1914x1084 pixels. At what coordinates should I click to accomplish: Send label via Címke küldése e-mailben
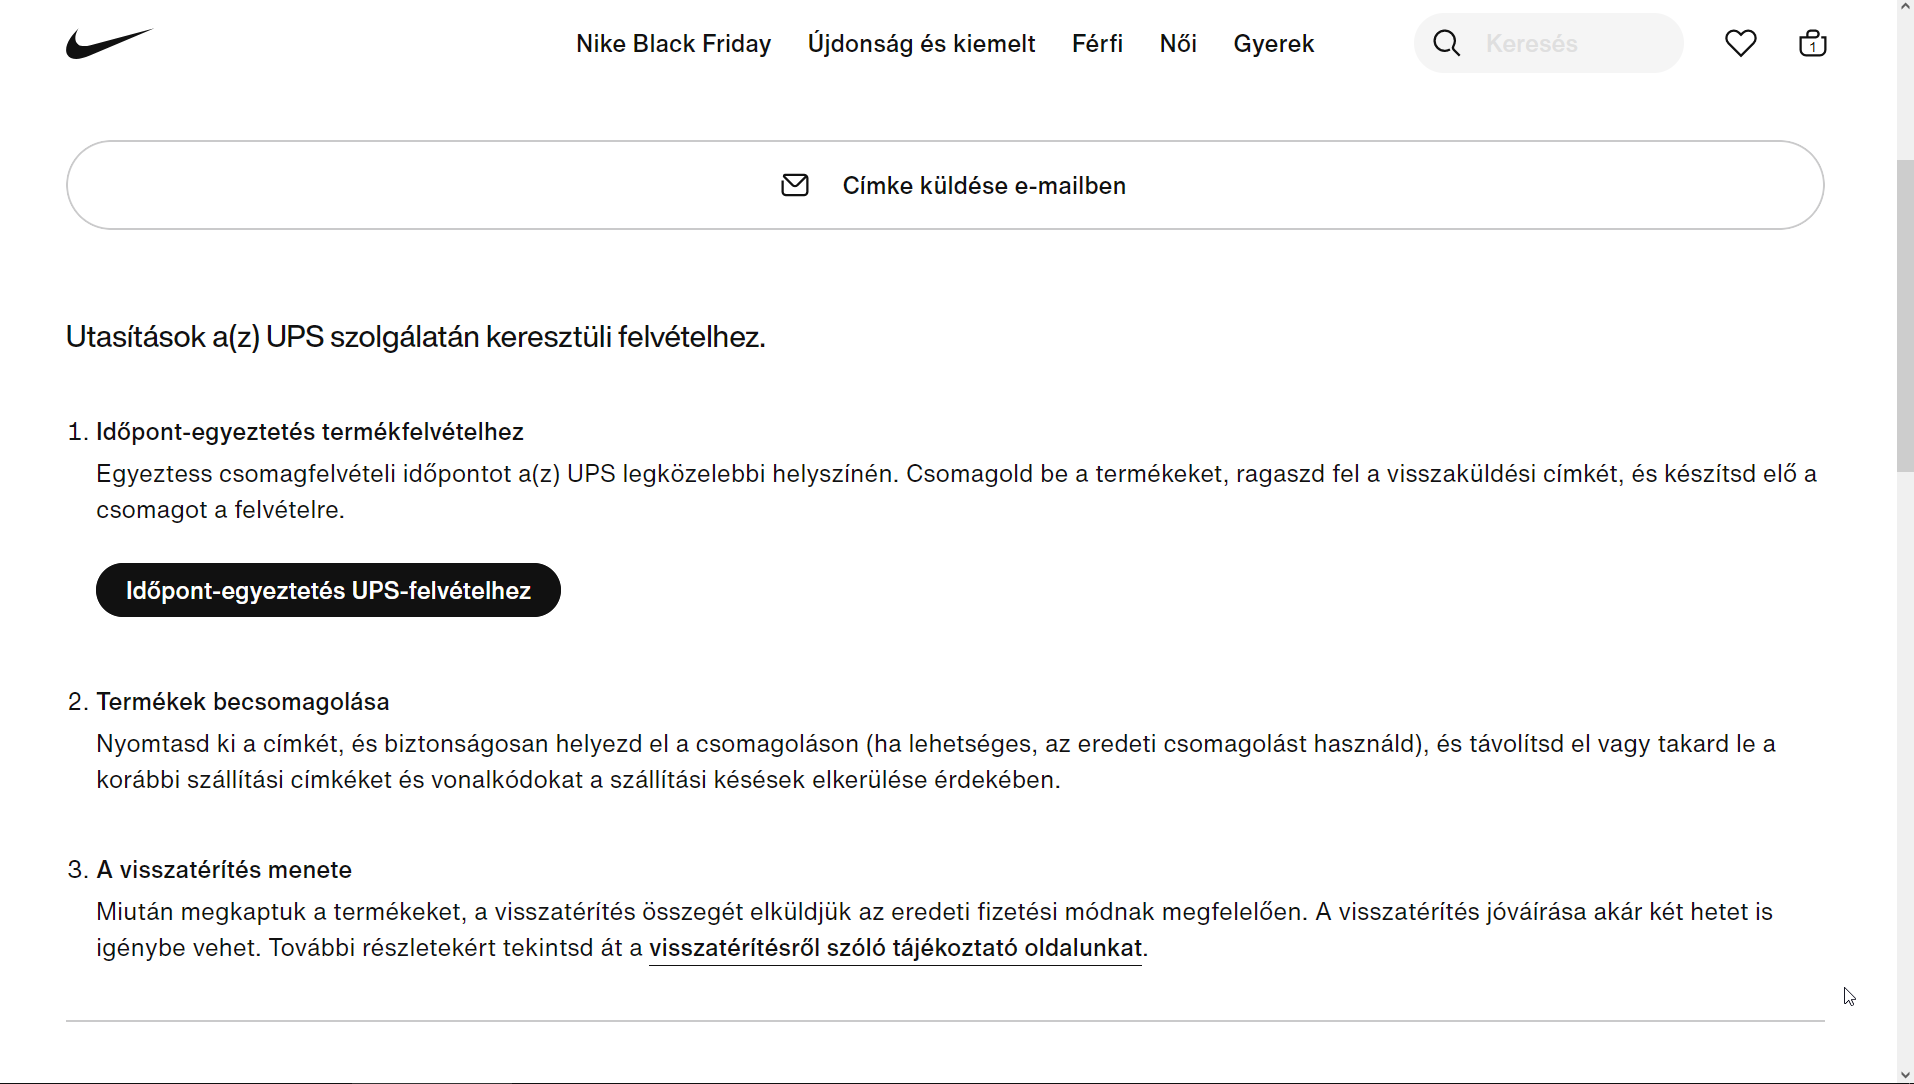[x=945, y=185]
